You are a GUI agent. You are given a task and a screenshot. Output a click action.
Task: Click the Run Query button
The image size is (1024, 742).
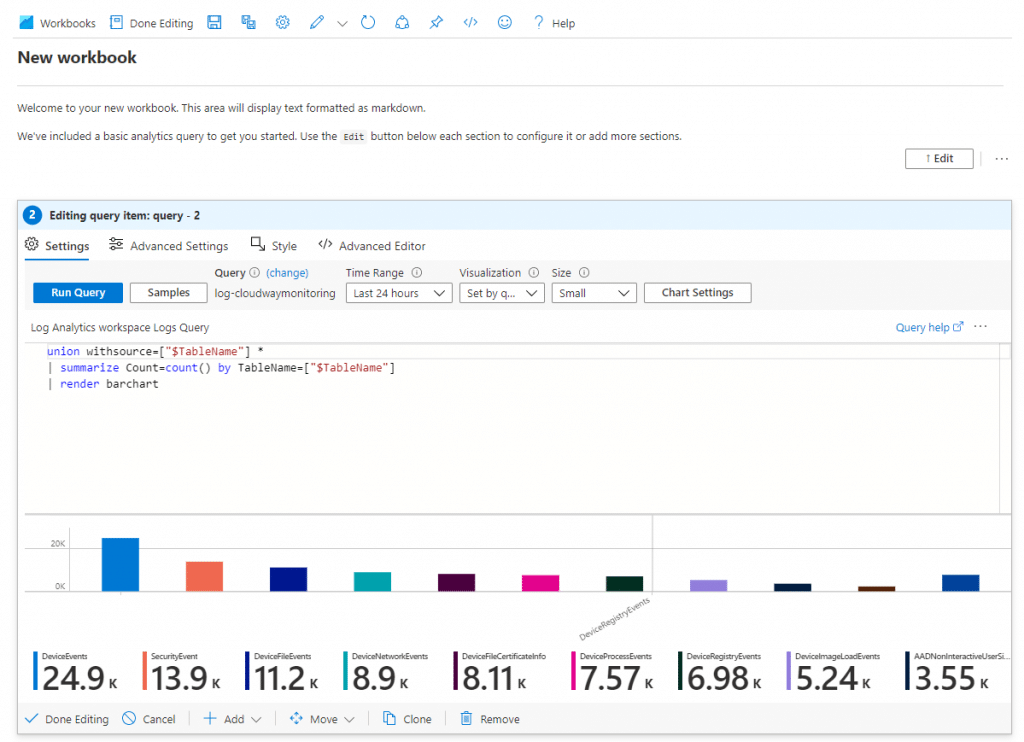click(x=78, y=293)
